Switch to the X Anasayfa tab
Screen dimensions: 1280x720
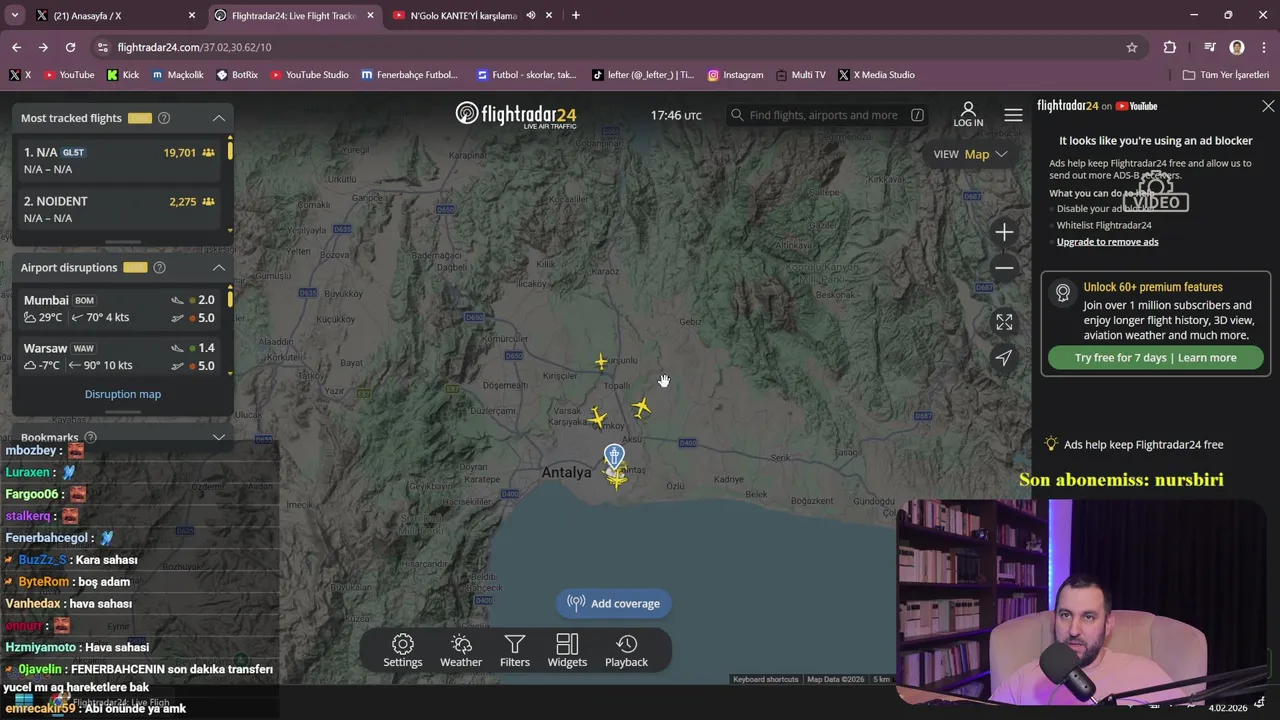click(x=115, y=15)
